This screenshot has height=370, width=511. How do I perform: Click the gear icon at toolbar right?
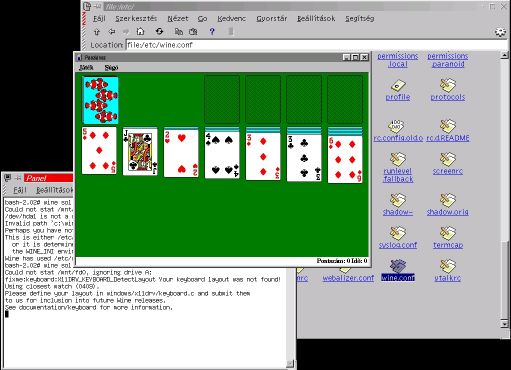tap(500, 32)
